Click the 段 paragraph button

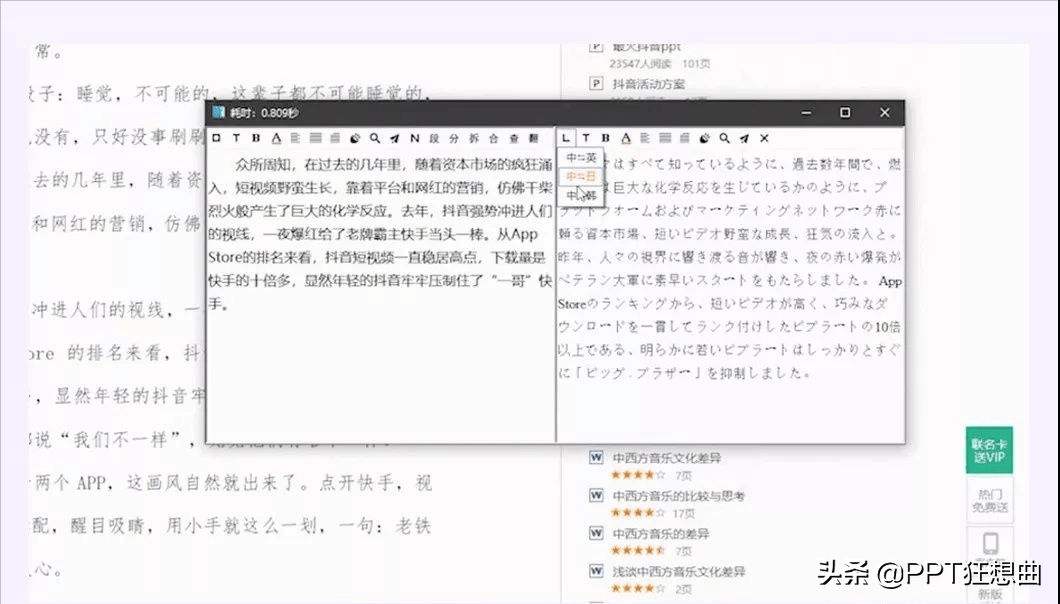[x=434, y=138]
